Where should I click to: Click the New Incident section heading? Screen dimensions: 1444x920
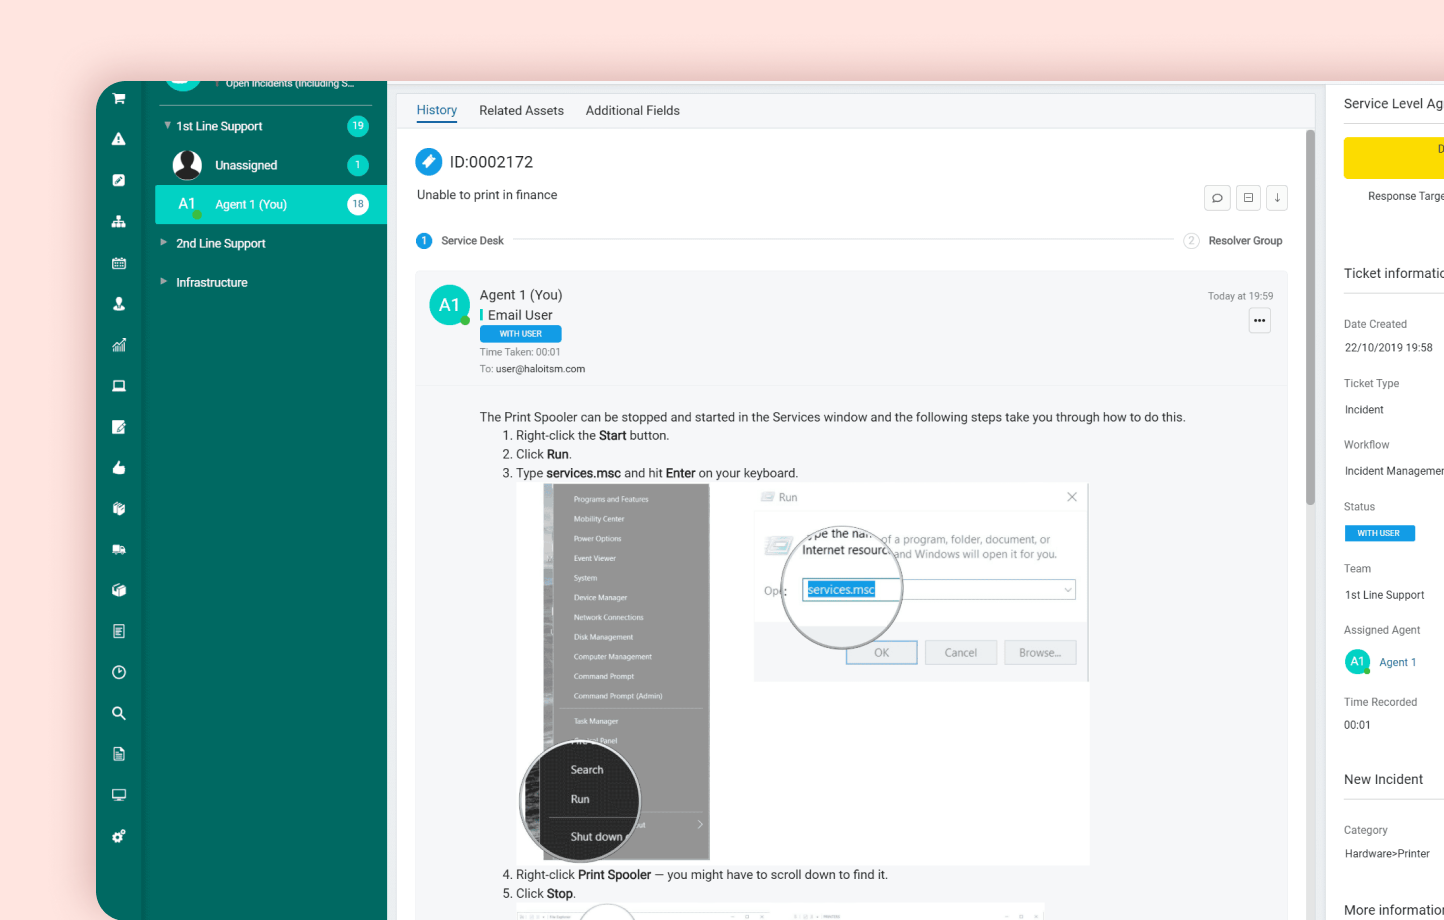pos(1383,779)
